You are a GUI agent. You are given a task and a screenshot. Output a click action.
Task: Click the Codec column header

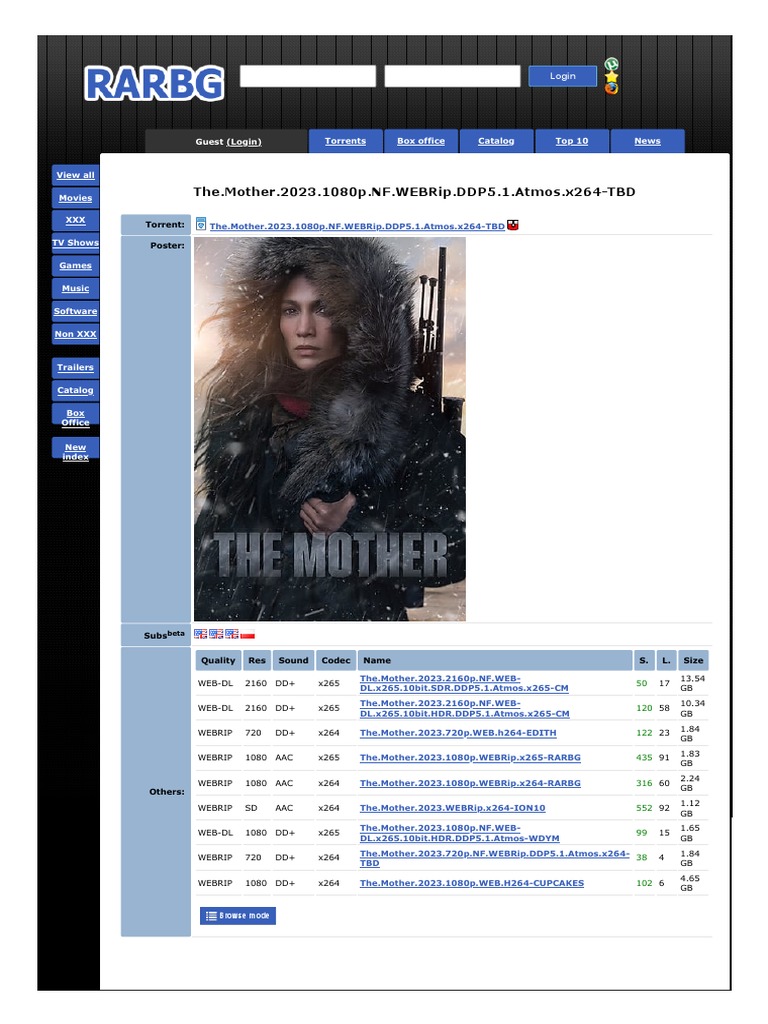[x=336, y=660]
